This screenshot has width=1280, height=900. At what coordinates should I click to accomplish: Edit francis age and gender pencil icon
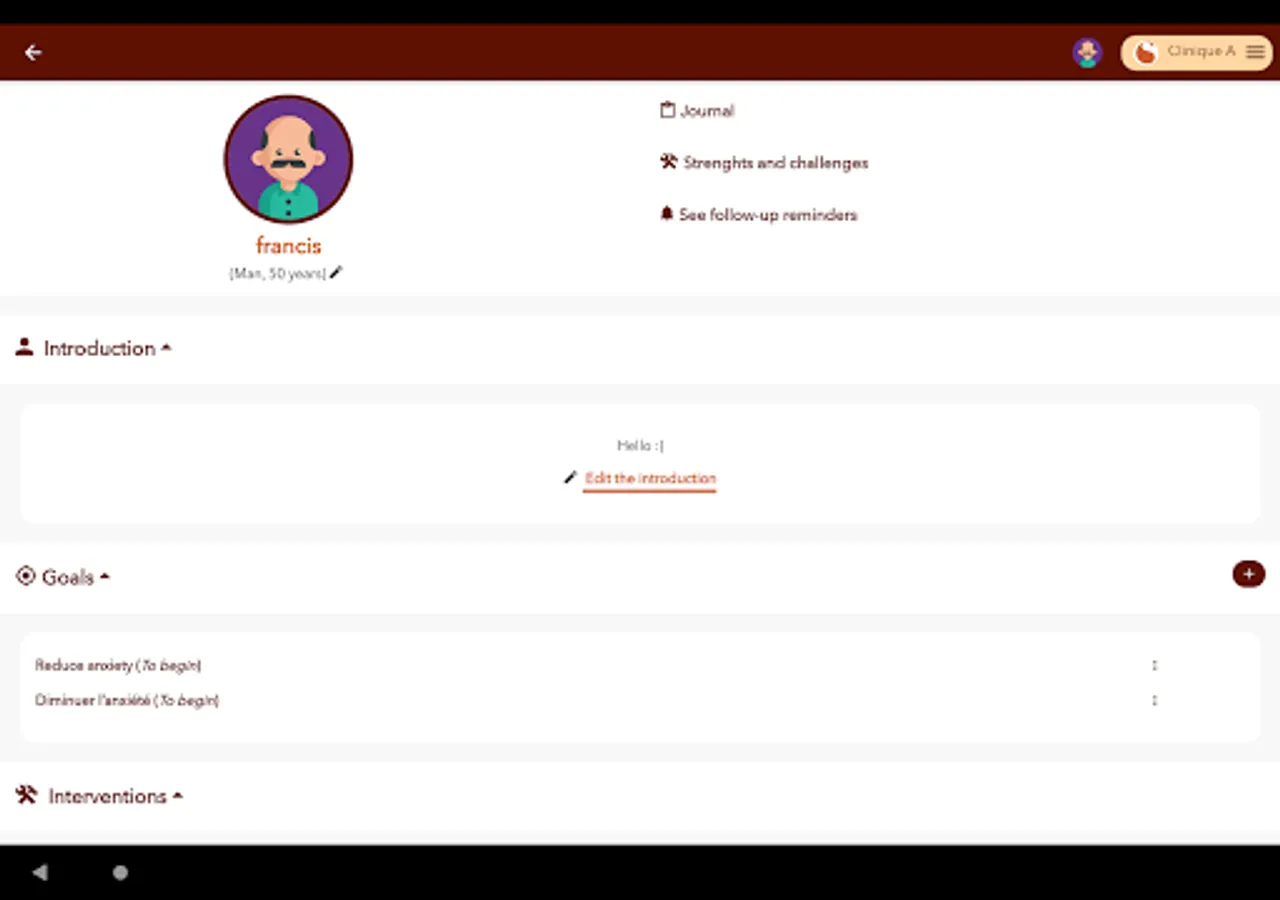click(336, 272)
